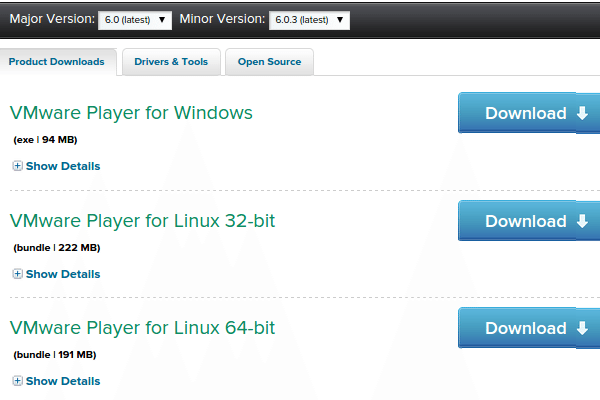The width and height of the screenshot is (600, 400).
Task: Select the Product Downloads tab
Action: click(x=57, y=62)
